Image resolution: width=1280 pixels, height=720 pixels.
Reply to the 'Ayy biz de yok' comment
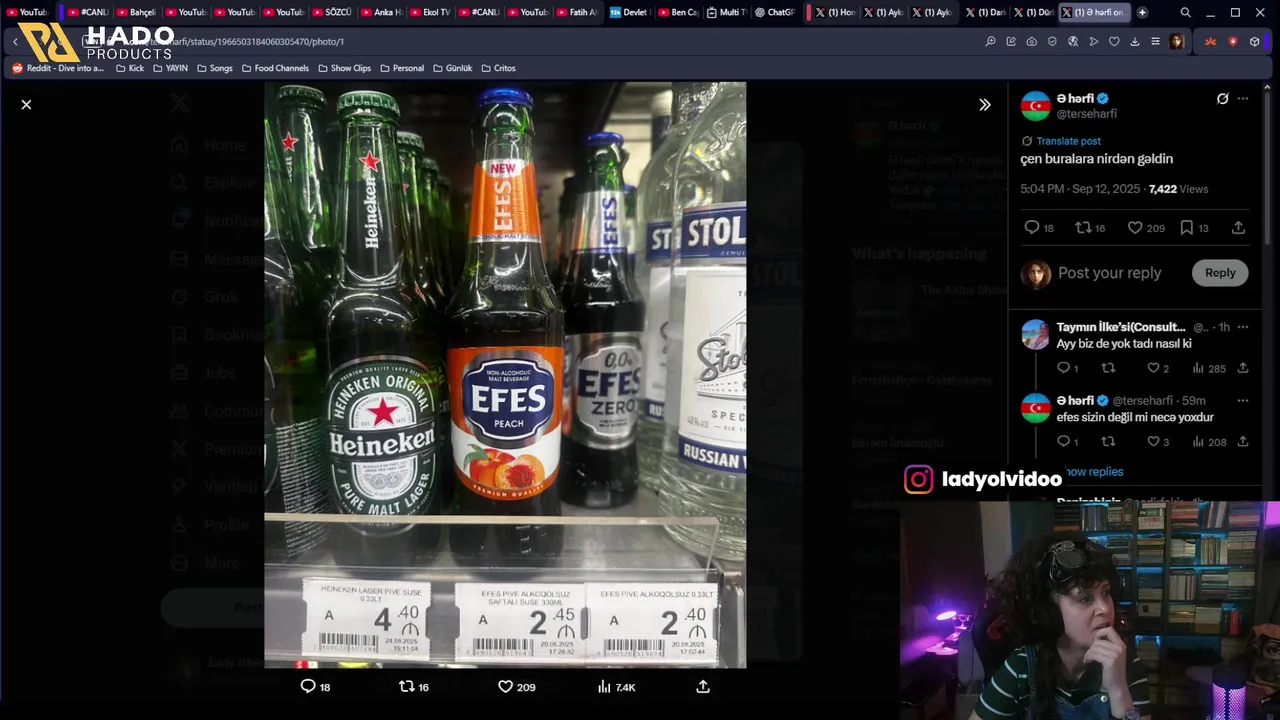1064,368
